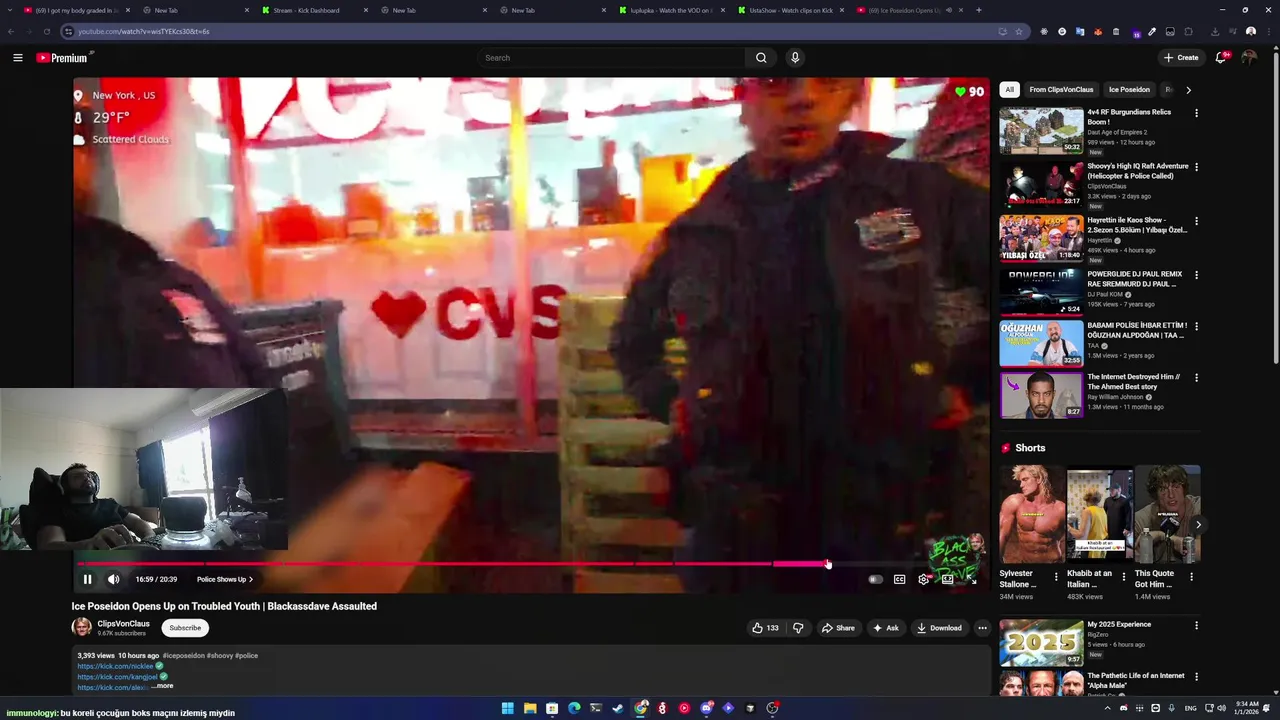Open browser downloads icon
This screenshot has width=1280, height=720.
[1214, 31]
